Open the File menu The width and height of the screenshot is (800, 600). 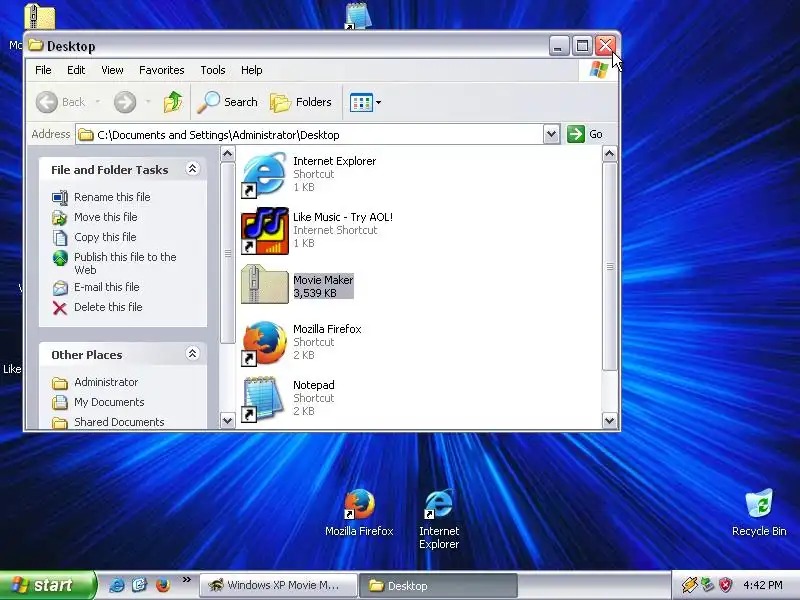(43, 70)
